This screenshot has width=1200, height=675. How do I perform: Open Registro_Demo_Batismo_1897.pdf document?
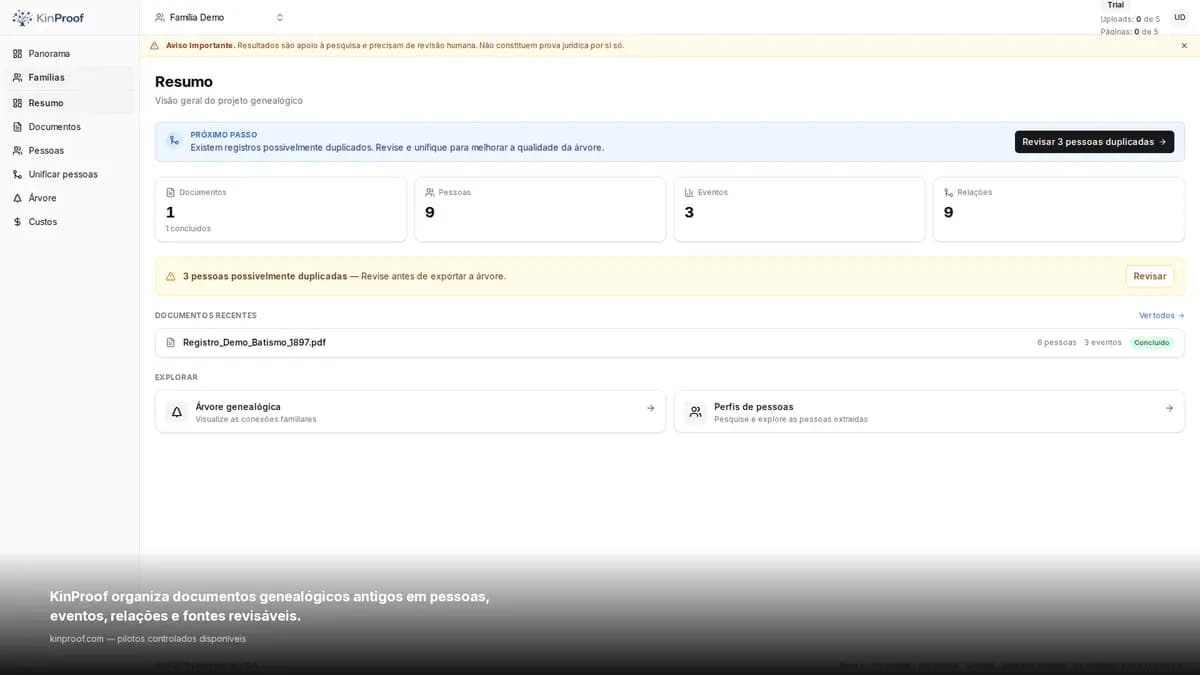coord(669,342)
